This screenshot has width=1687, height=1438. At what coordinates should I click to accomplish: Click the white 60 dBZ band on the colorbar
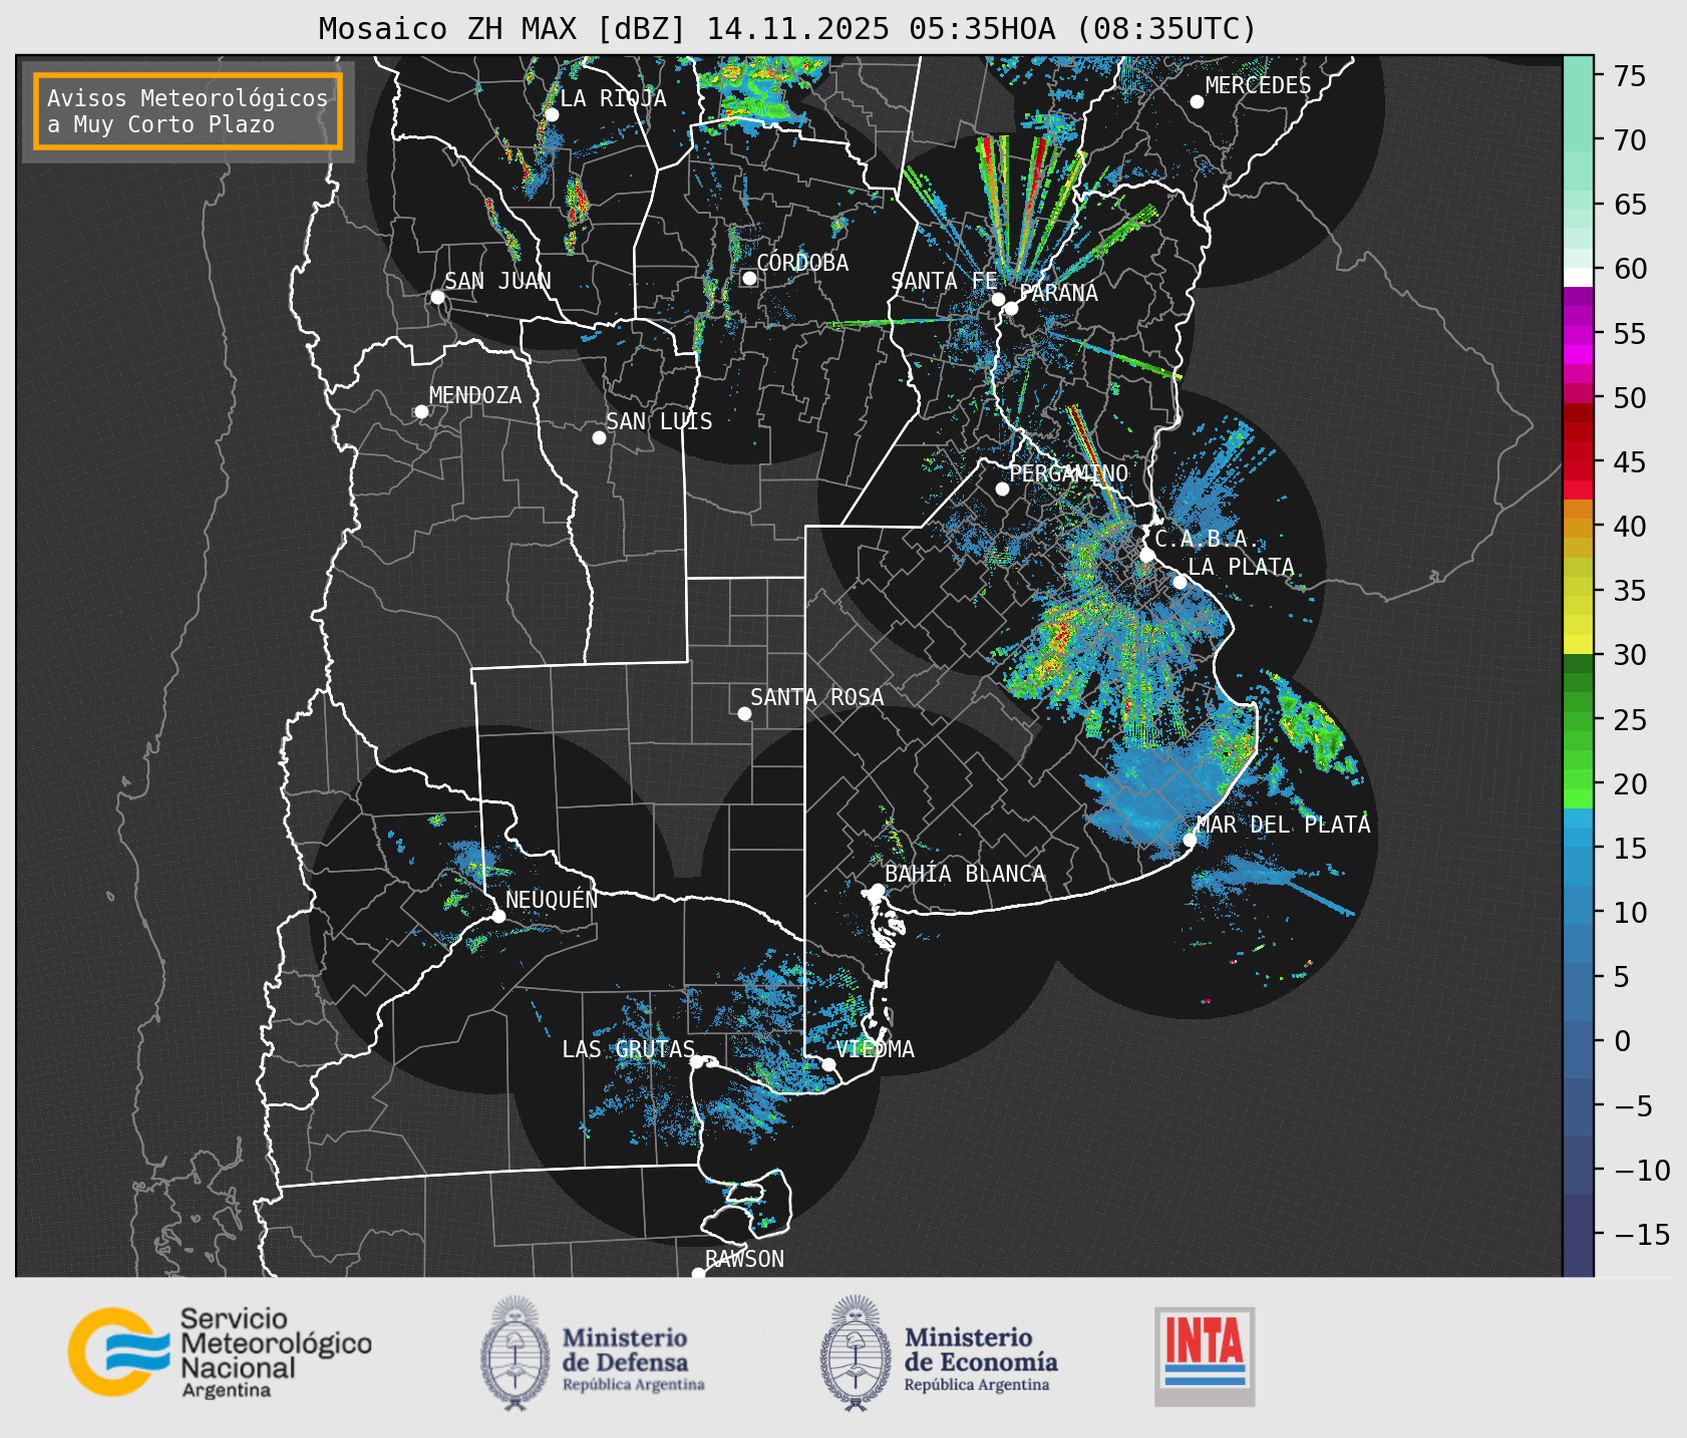click(x=1577, y=276)
